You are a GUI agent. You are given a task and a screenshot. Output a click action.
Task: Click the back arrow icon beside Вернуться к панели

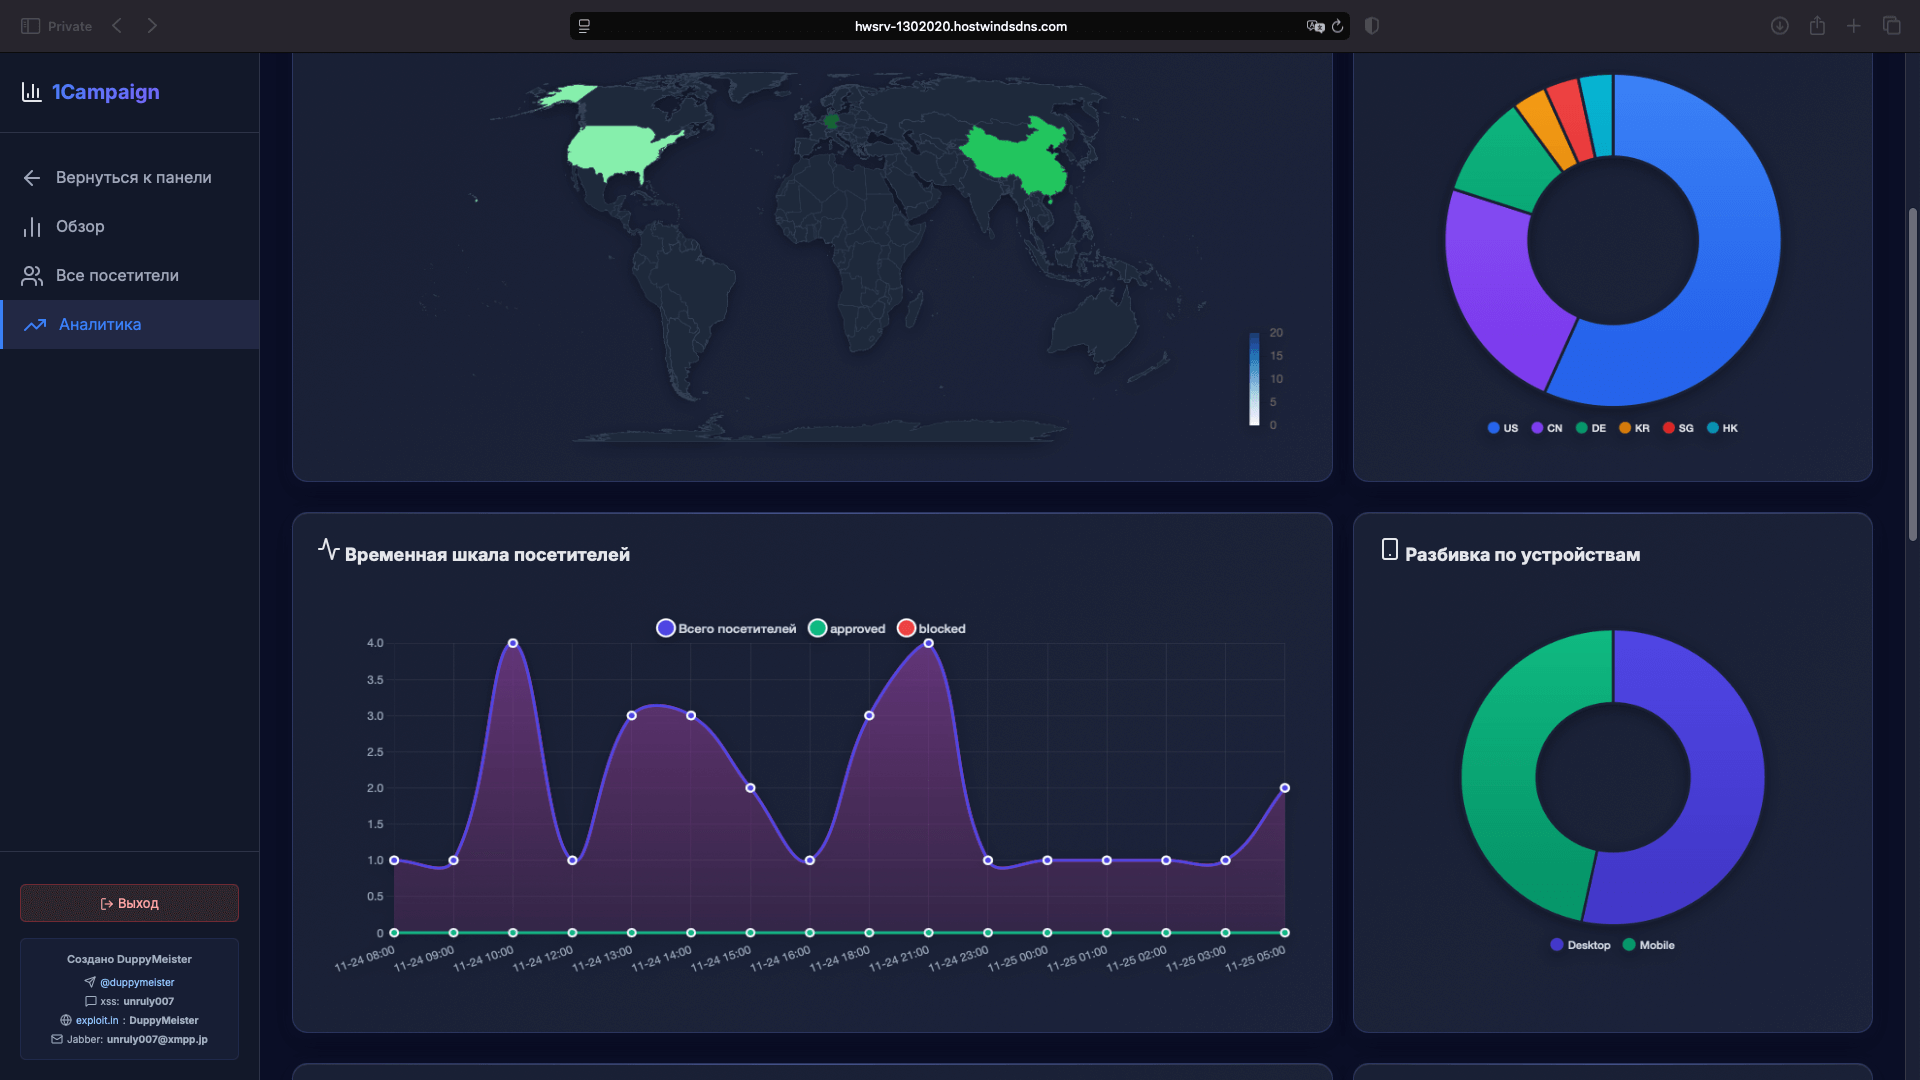coord(32,178)
